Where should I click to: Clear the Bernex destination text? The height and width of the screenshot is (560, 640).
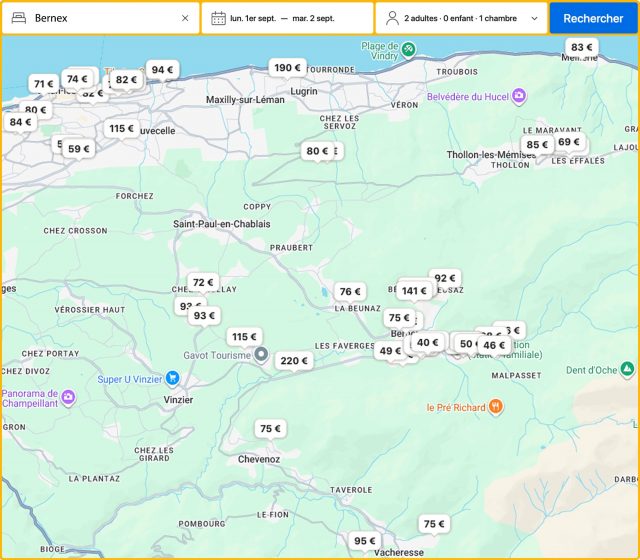coord(185,18)
